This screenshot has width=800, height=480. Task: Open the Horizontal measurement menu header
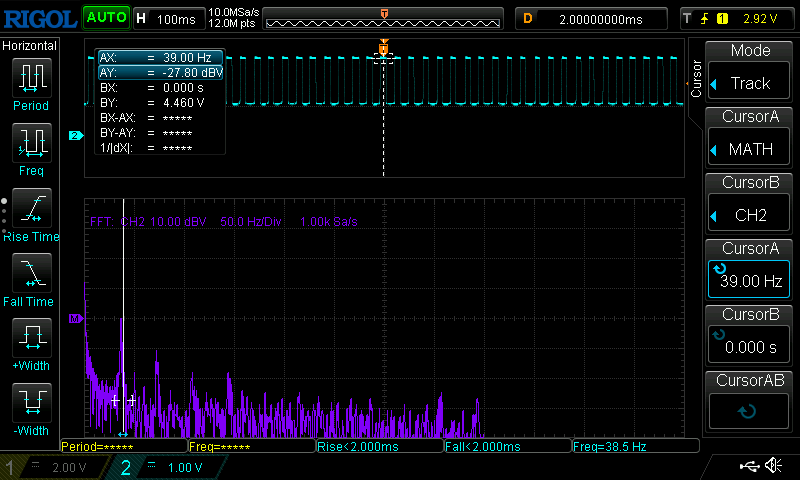click(30, 46)
